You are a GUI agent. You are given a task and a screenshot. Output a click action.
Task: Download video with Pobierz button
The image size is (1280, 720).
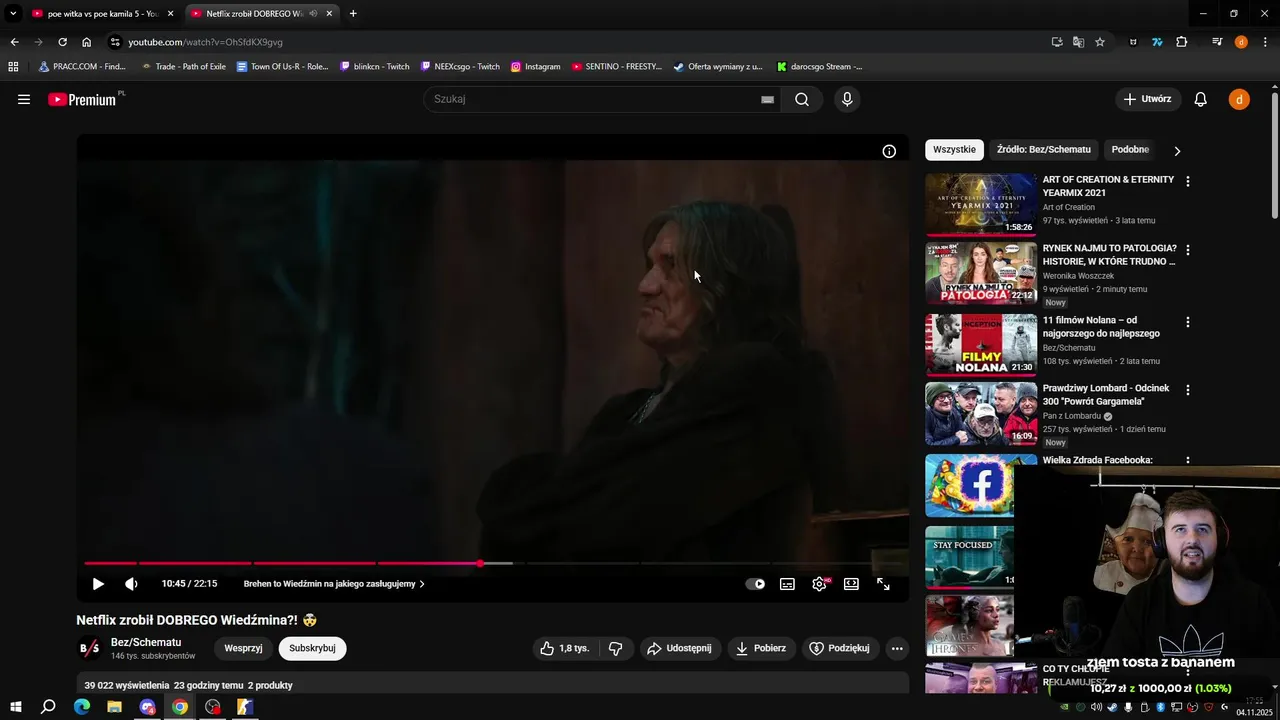click(761, 648)
